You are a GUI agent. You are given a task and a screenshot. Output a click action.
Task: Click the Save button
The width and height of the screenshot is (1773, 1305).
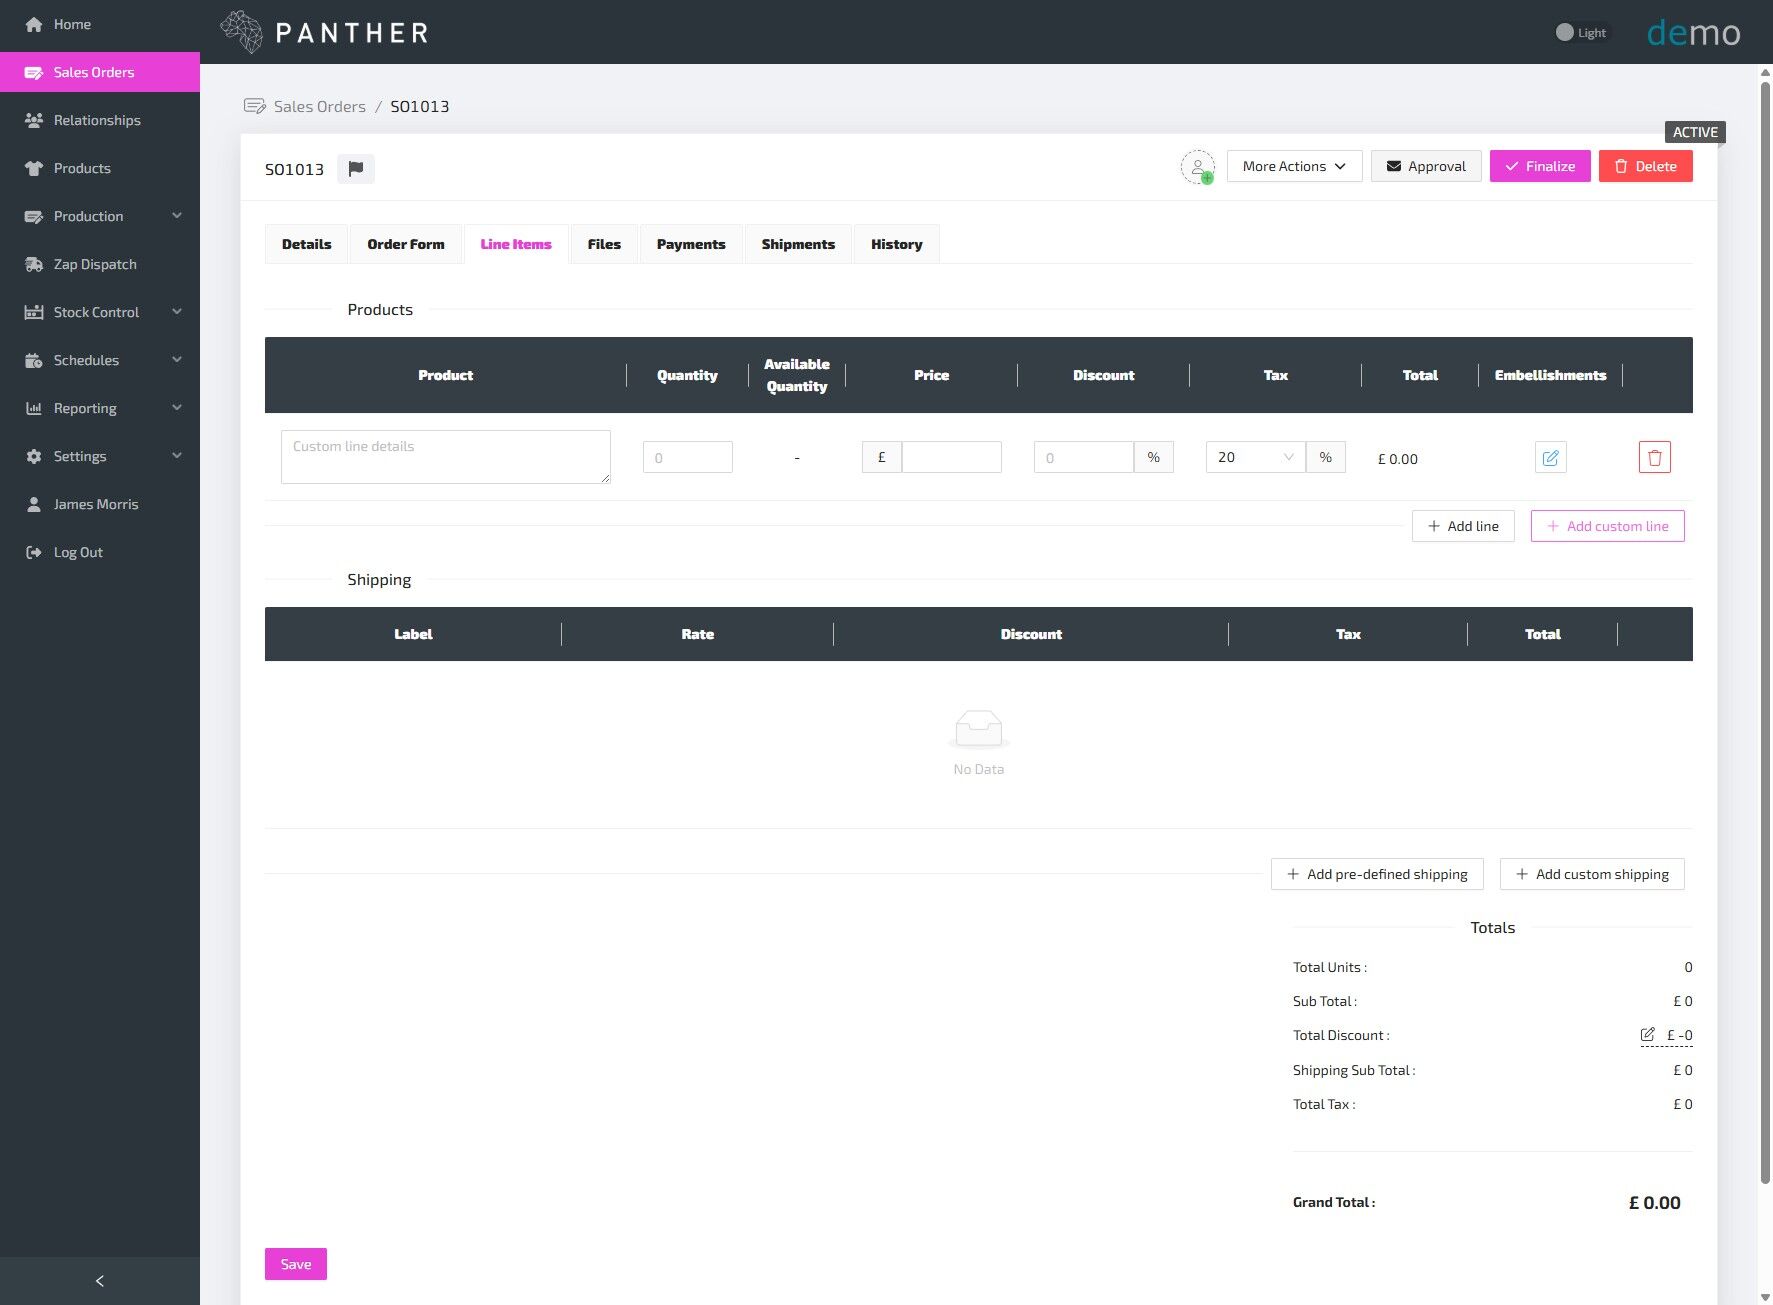coord(296,1264)
